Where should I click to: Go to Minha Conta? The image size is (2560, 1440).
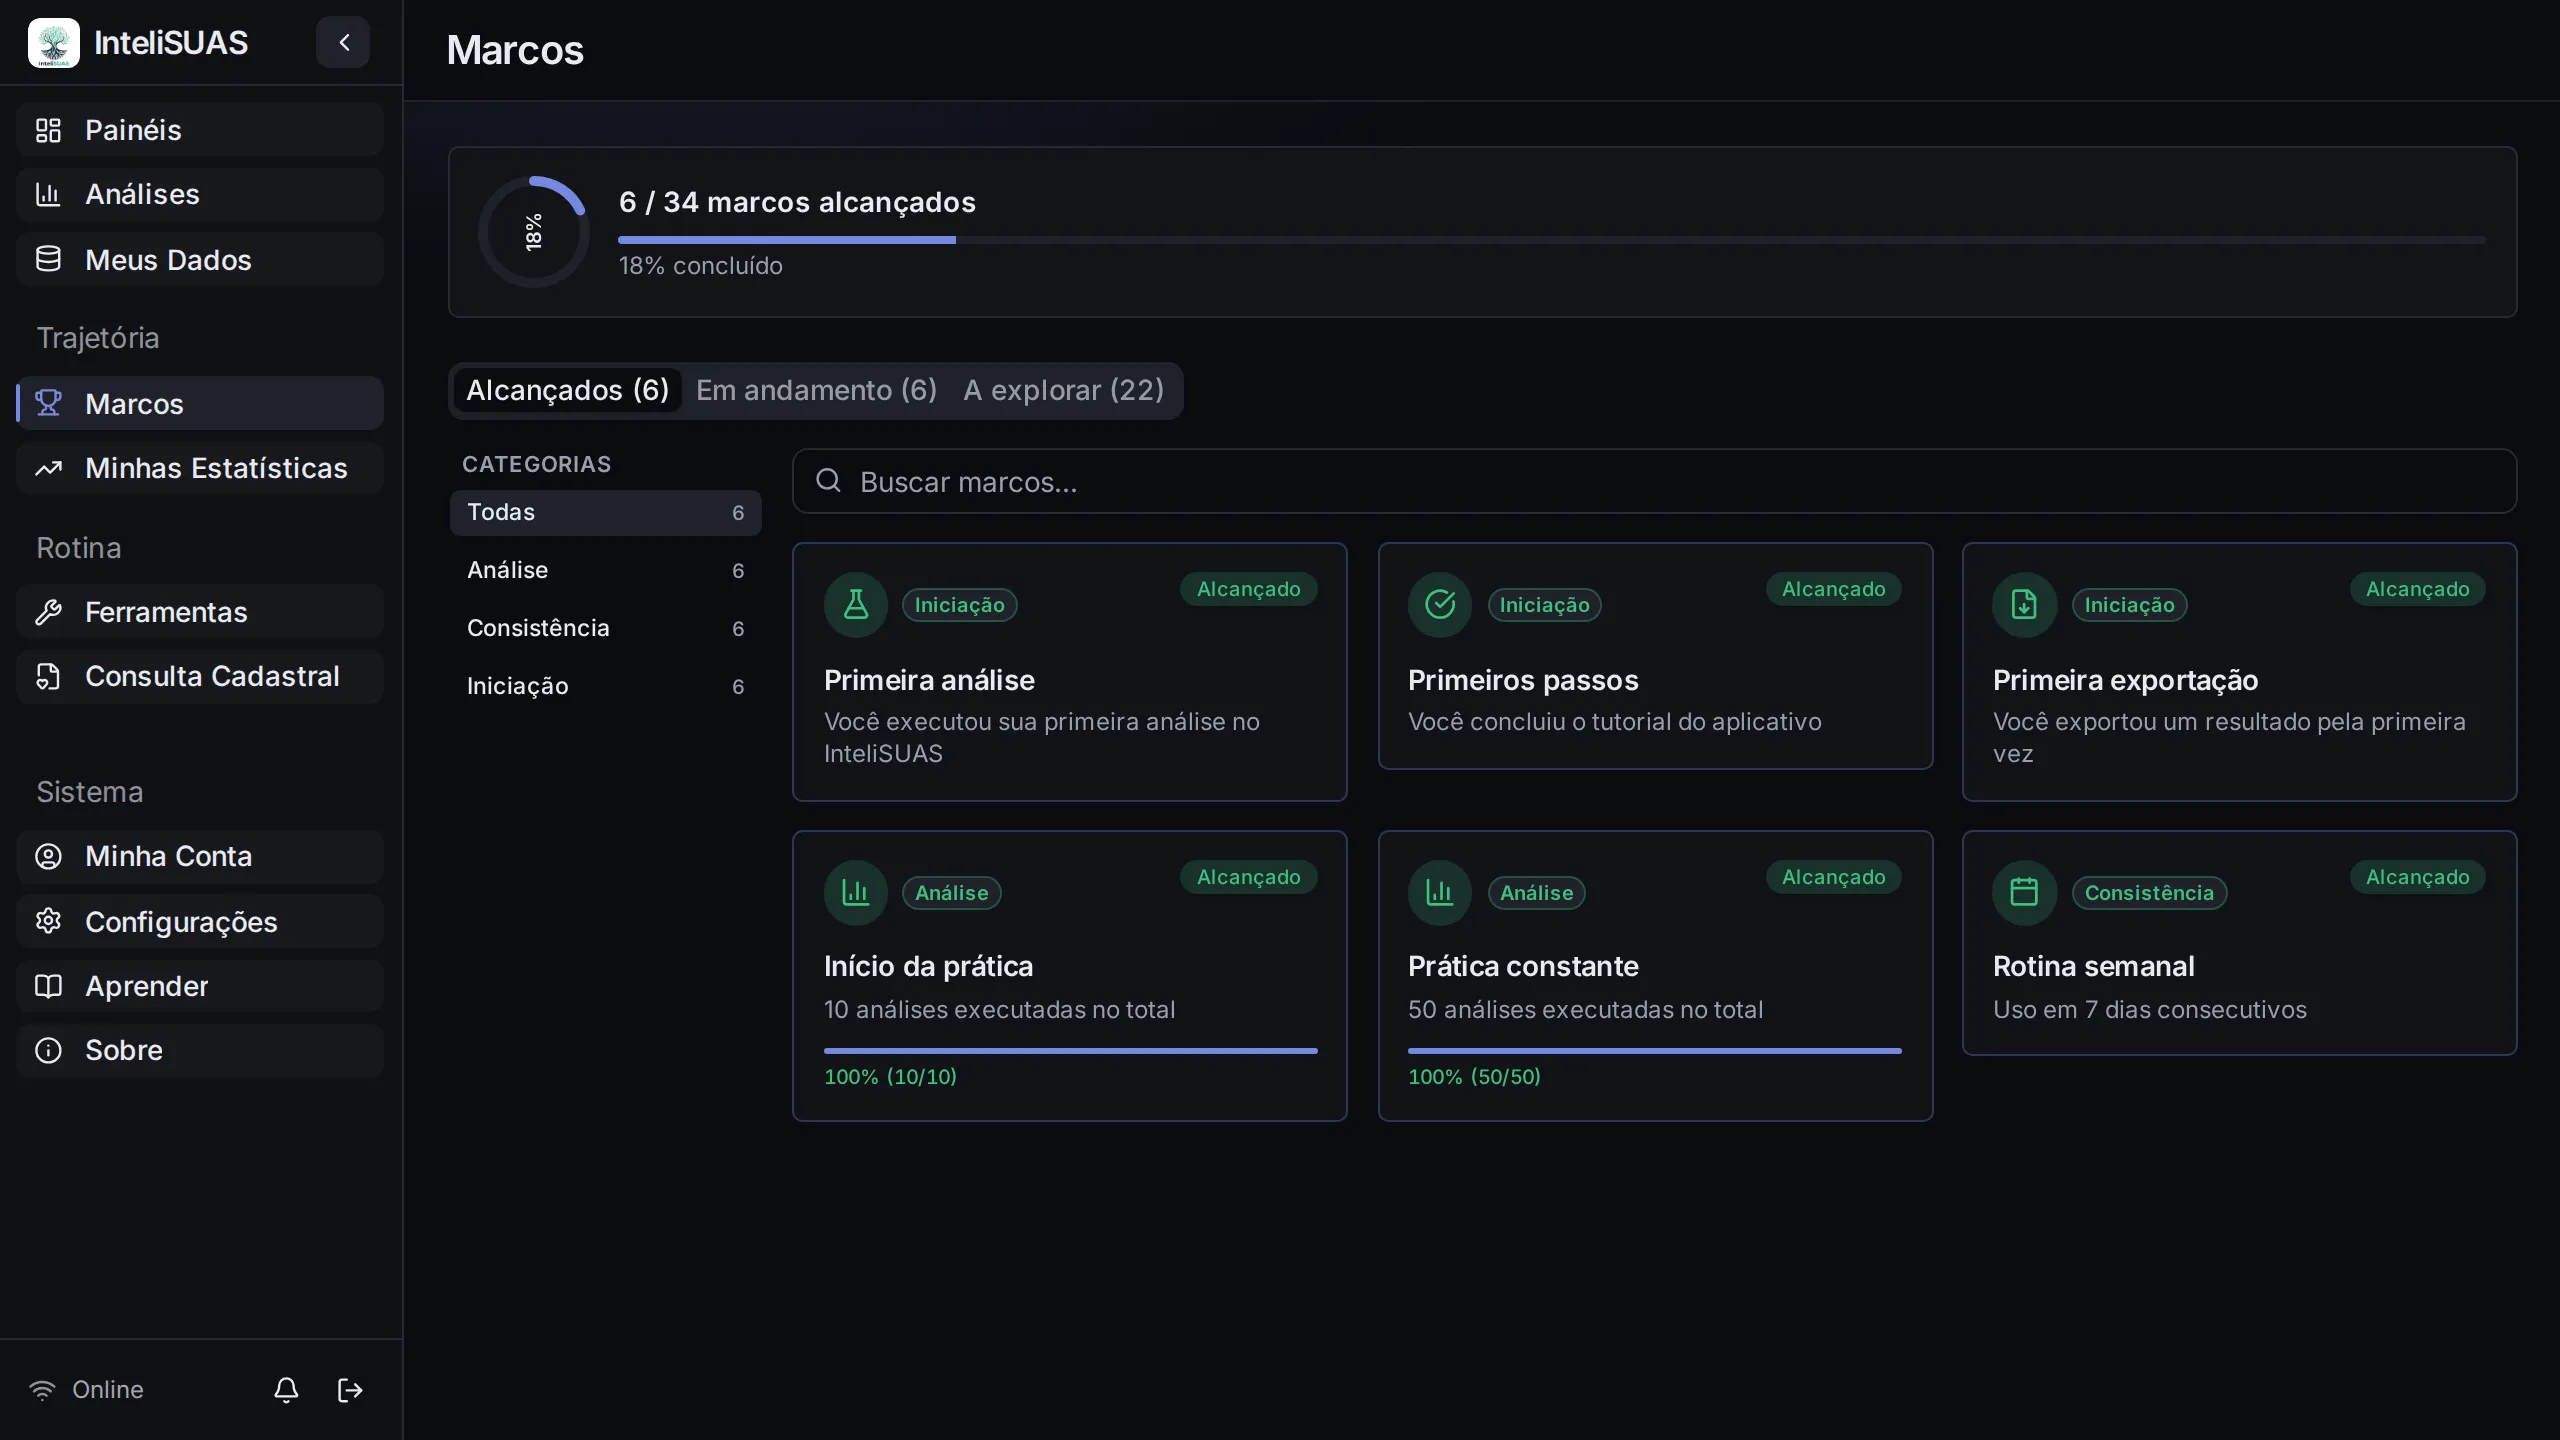200,856
